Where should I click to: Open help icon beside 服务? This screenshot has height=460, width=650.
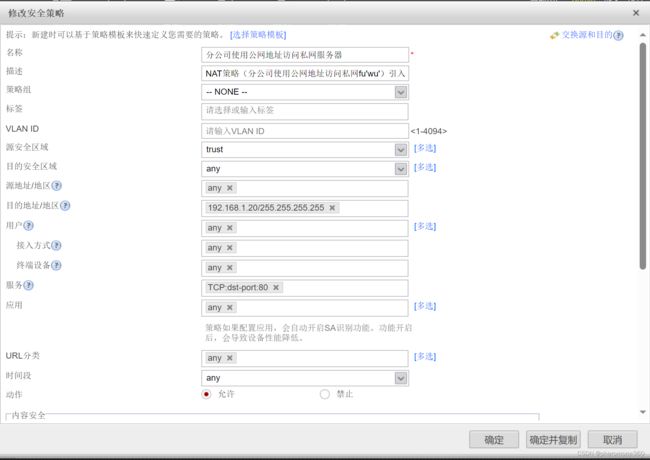coord(29,285)
